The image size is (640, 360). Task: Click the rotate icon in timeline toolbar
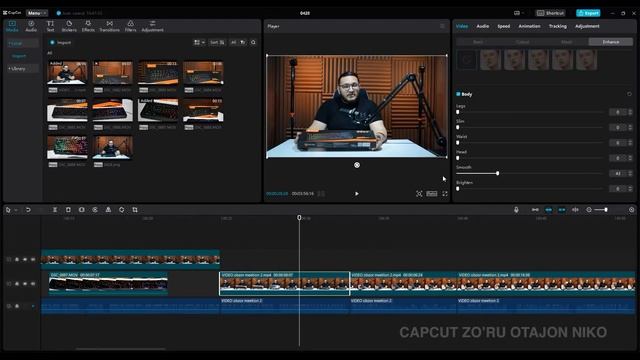(x=122, y=210)
